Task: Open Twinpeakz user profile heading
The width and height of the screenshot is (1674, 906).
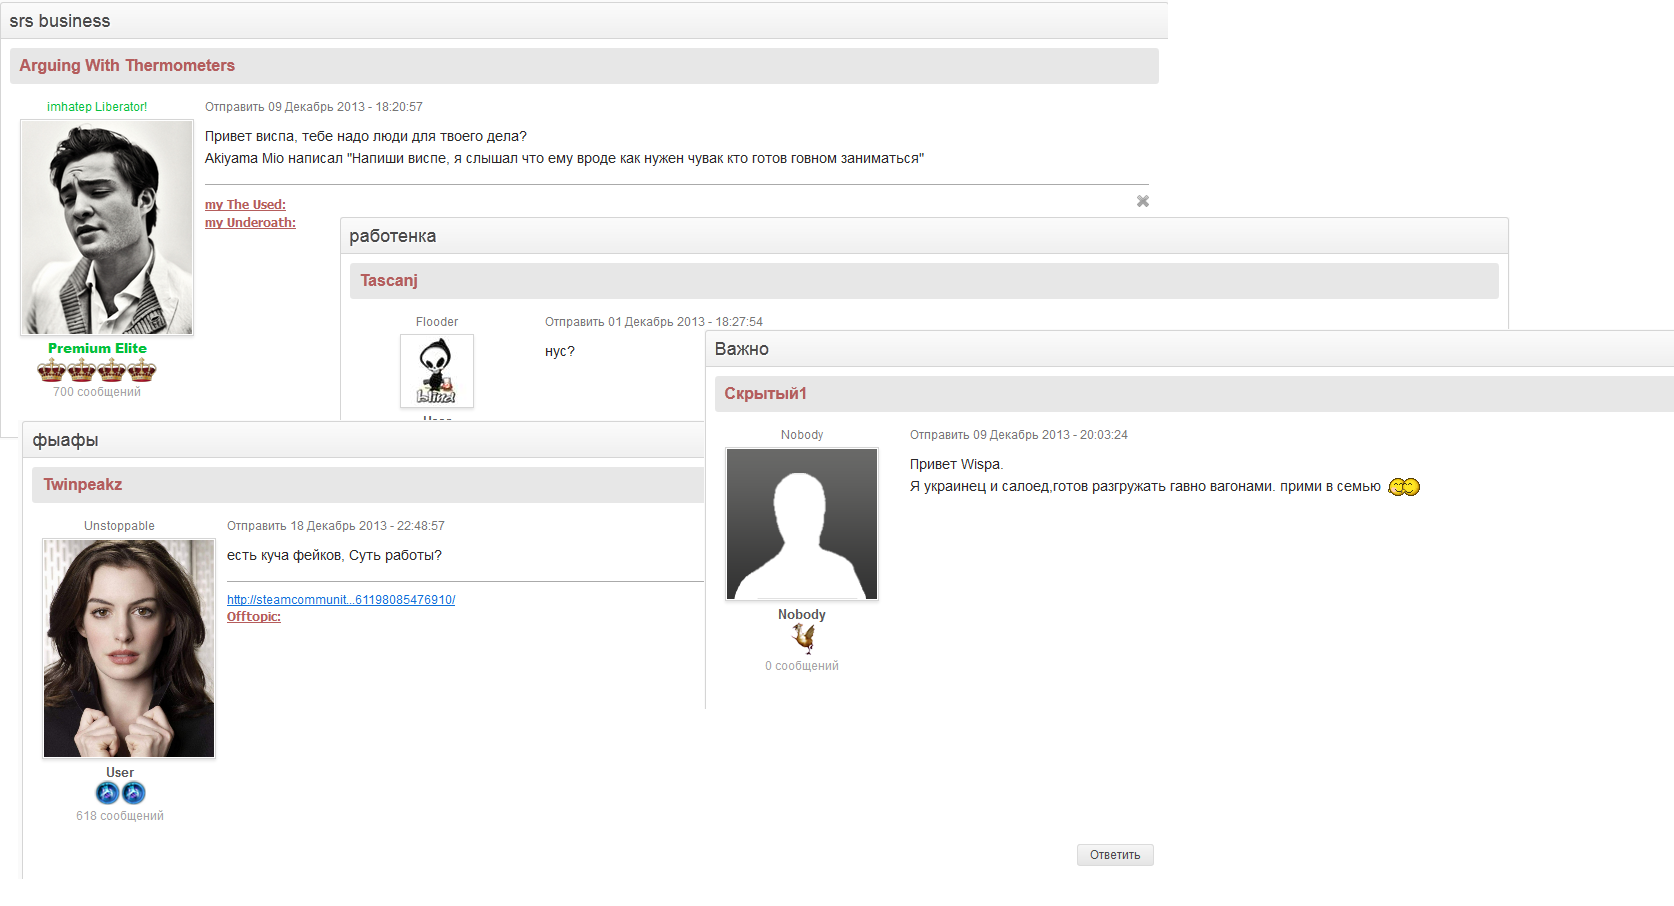Action: click(x=83, y=485)
